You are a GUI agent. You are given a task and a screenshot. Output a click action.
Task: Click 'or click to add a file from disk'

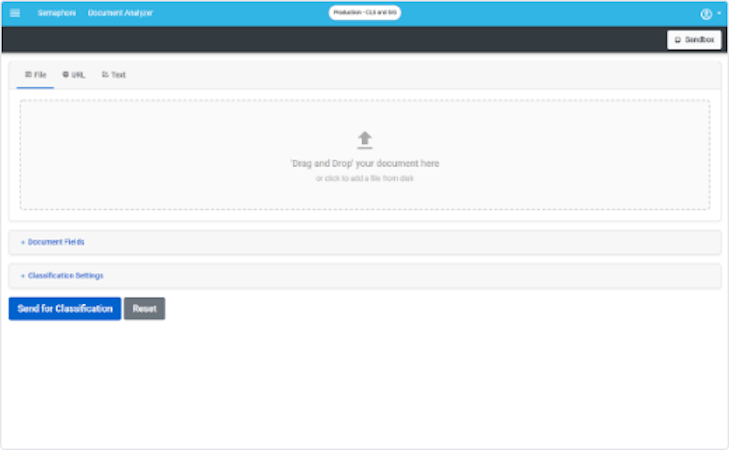click(364, 179)
